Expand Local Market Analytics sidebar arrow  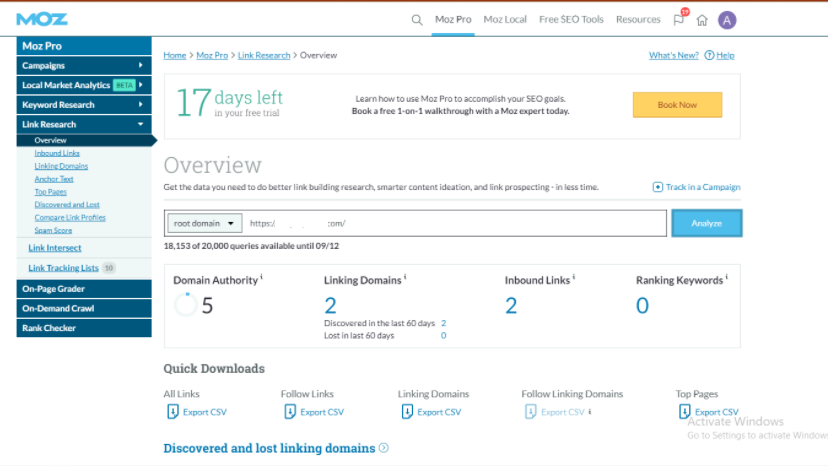pyautogui.click(x=140, y=85)
